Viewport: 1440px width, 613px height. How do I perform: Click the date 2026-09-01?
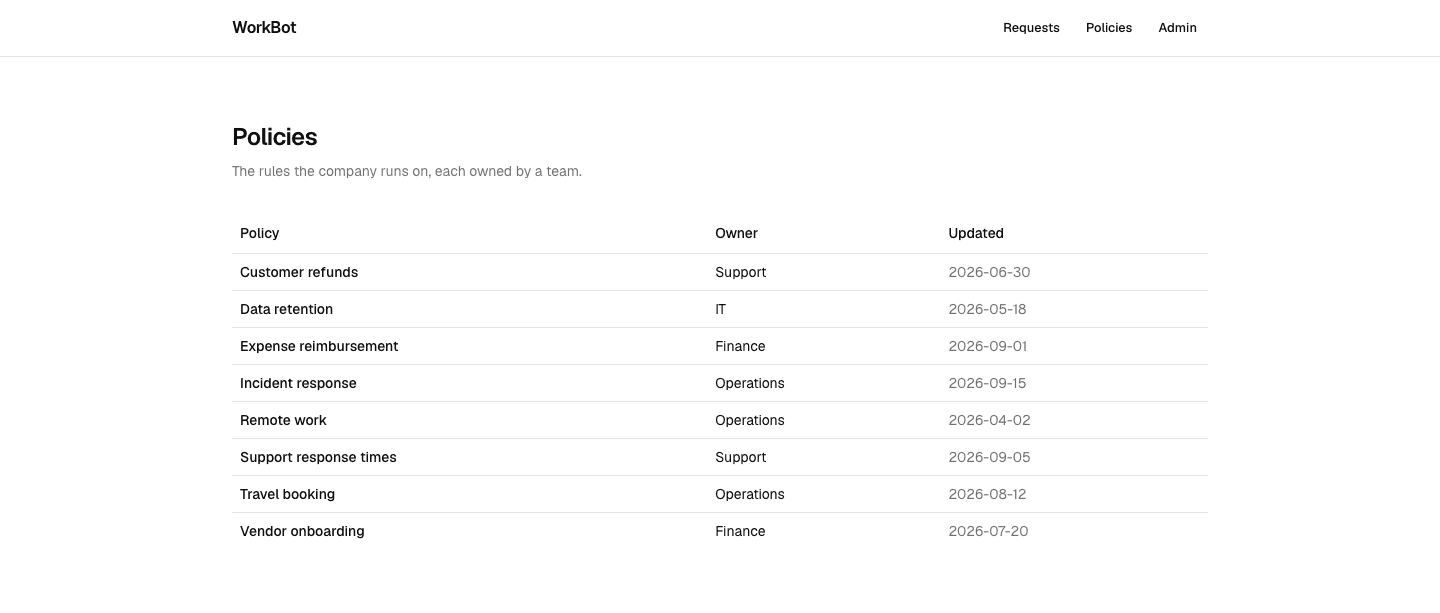pyautogui.click(x=987, y=346)
